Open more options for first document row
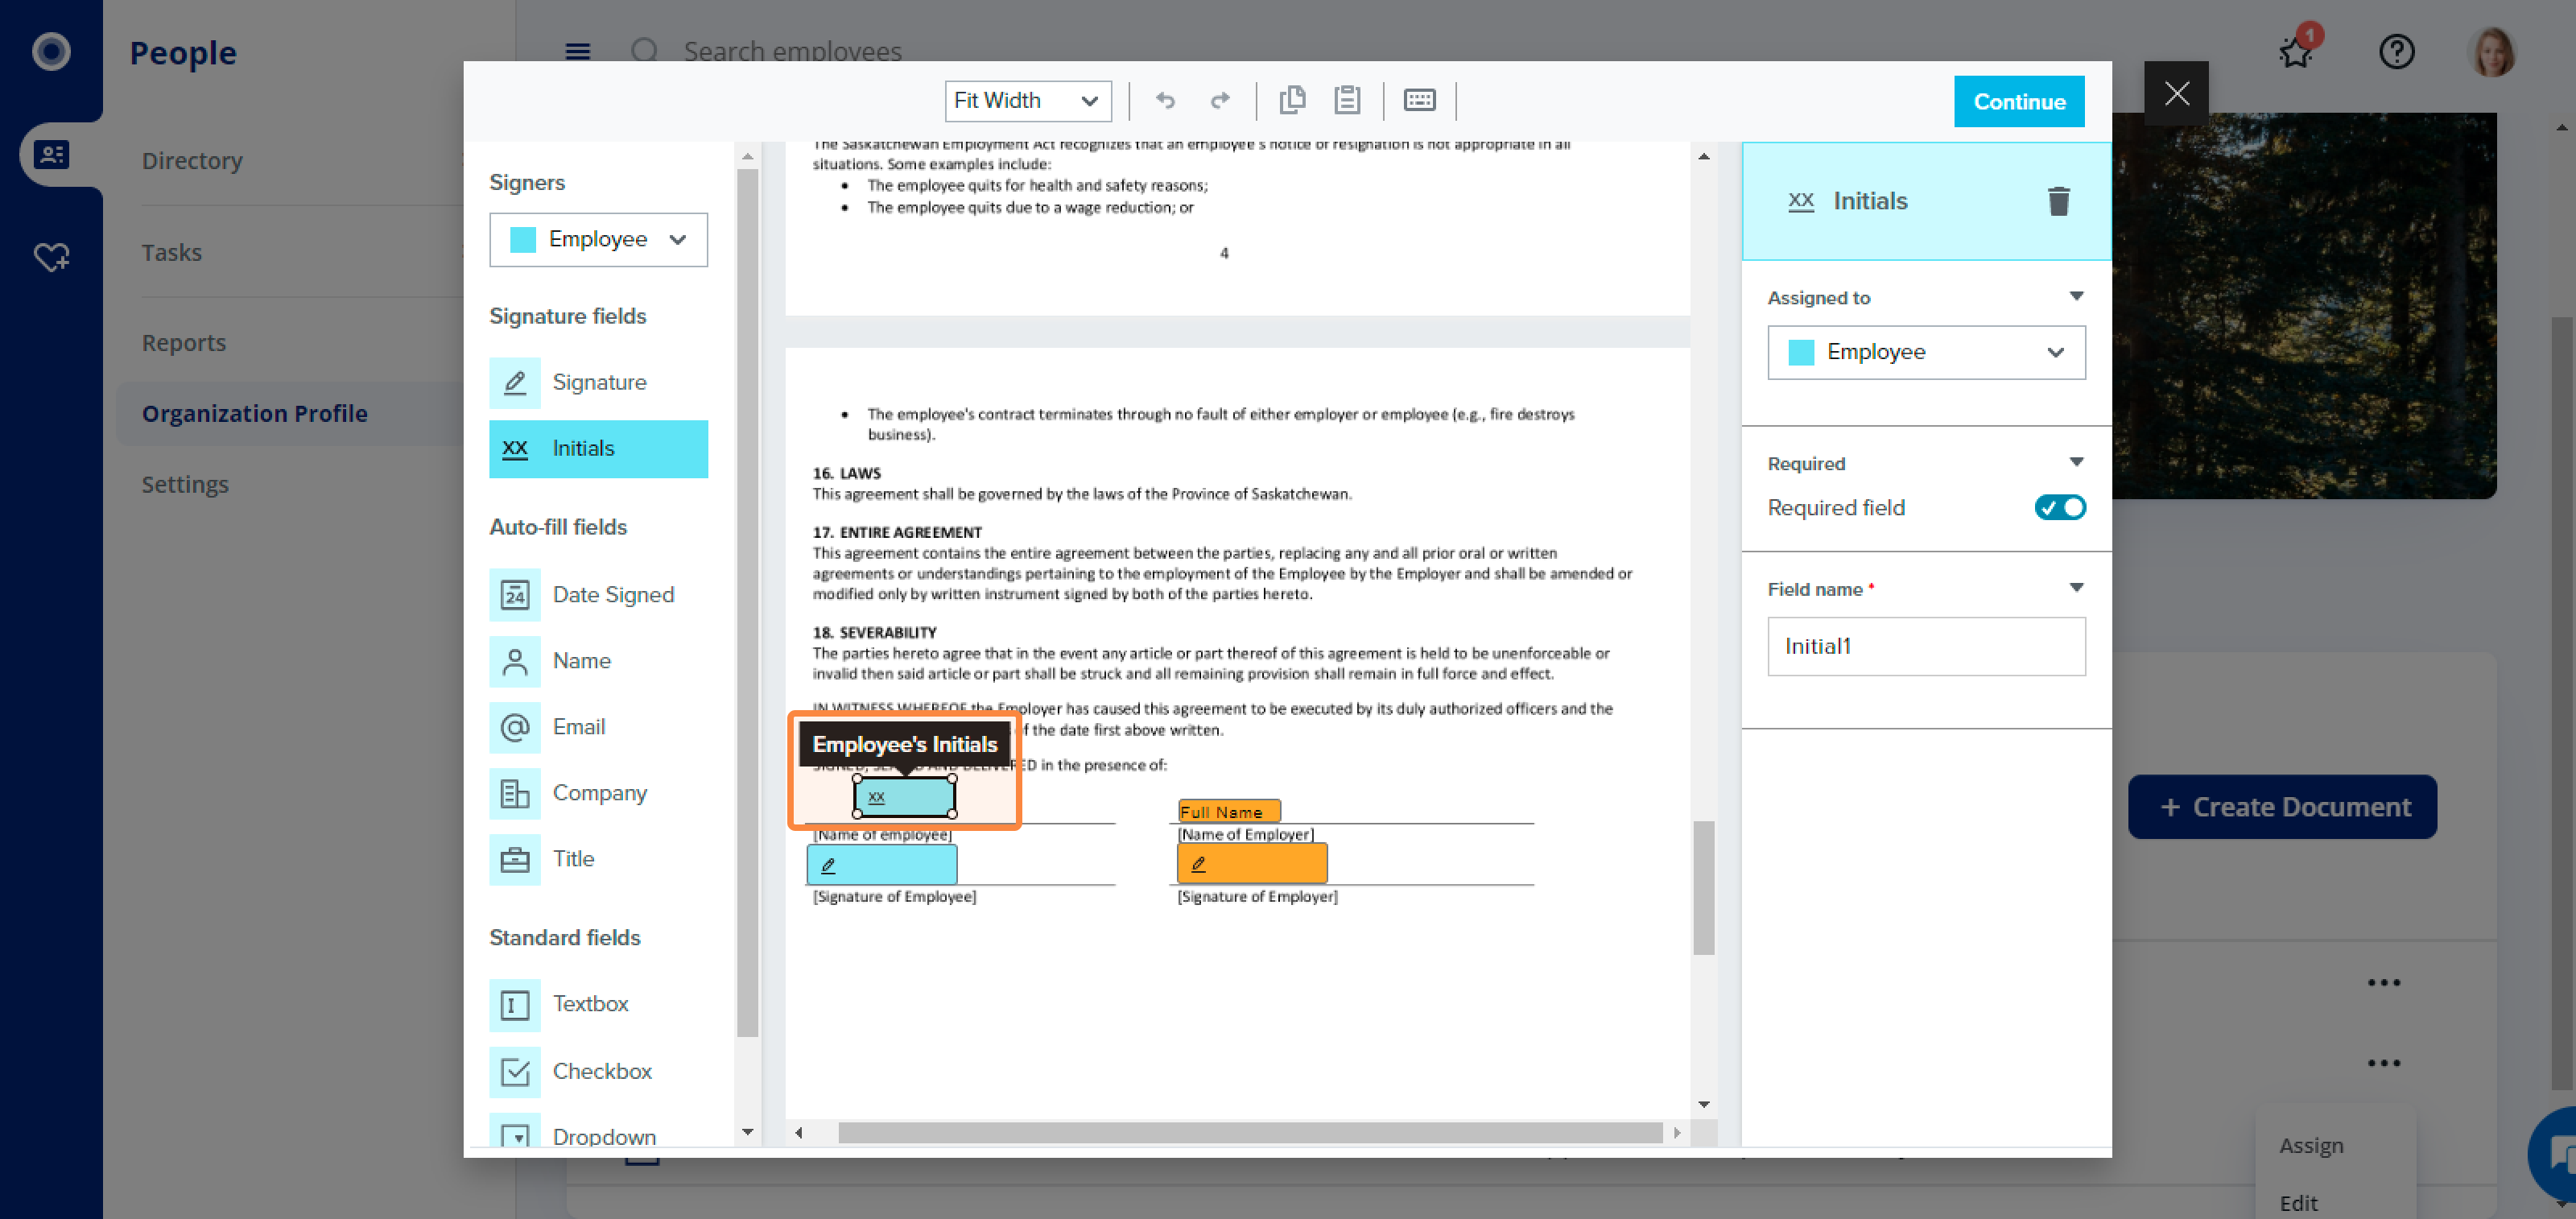The height and width of the screenshot is (1219, 2576). tap(2384, 983)
